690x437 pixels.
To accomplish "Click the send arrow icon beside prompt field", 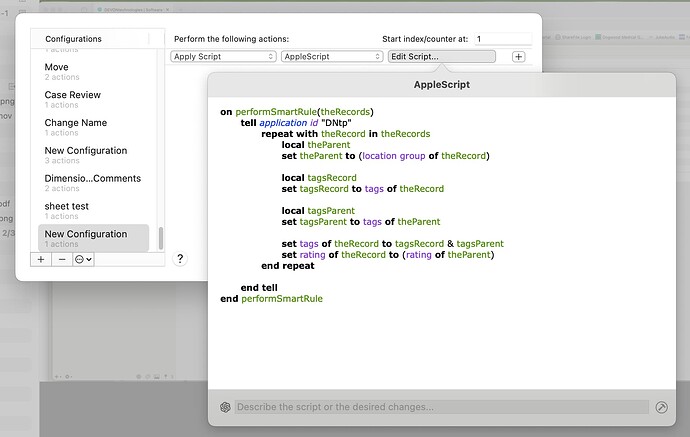I will point(661,407).
